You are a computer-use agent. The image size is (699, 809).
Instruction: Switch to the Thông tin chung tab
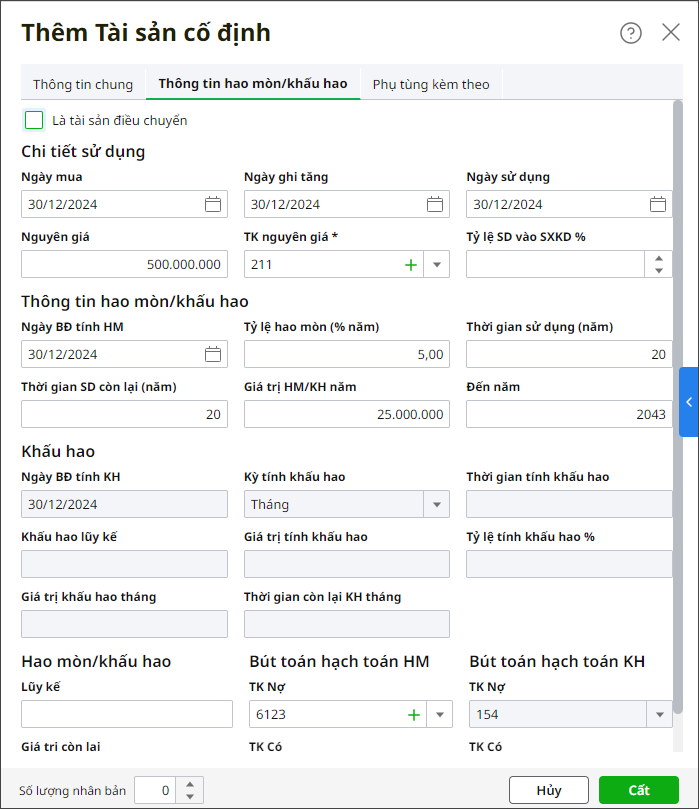click(x=83, y=84)
